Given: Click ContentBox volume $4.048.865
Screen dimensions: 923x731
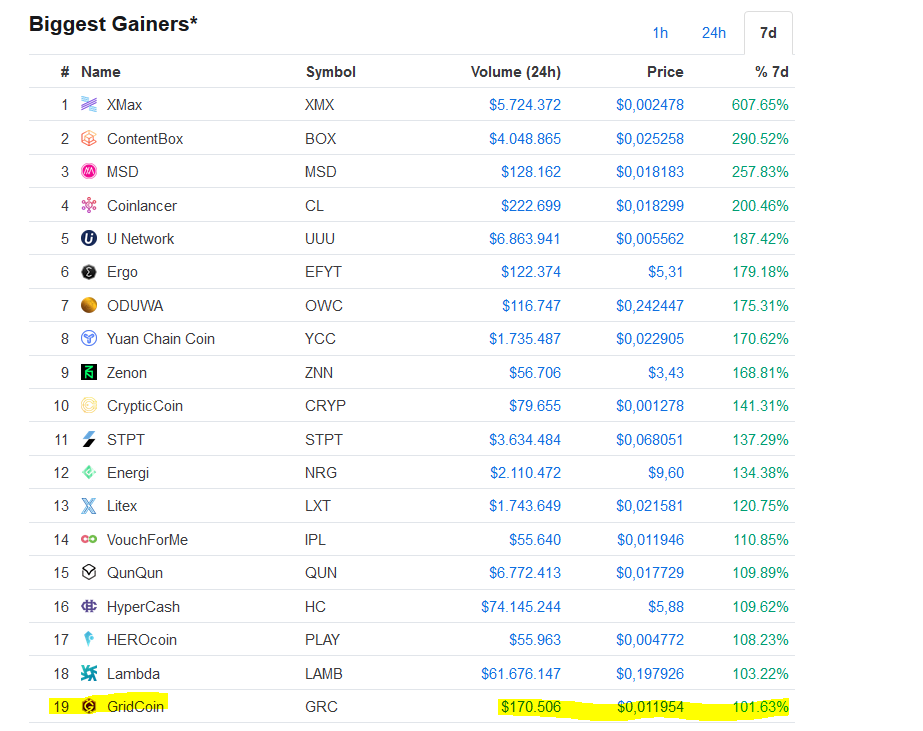Looking at the screenshot, I should 524,139.
